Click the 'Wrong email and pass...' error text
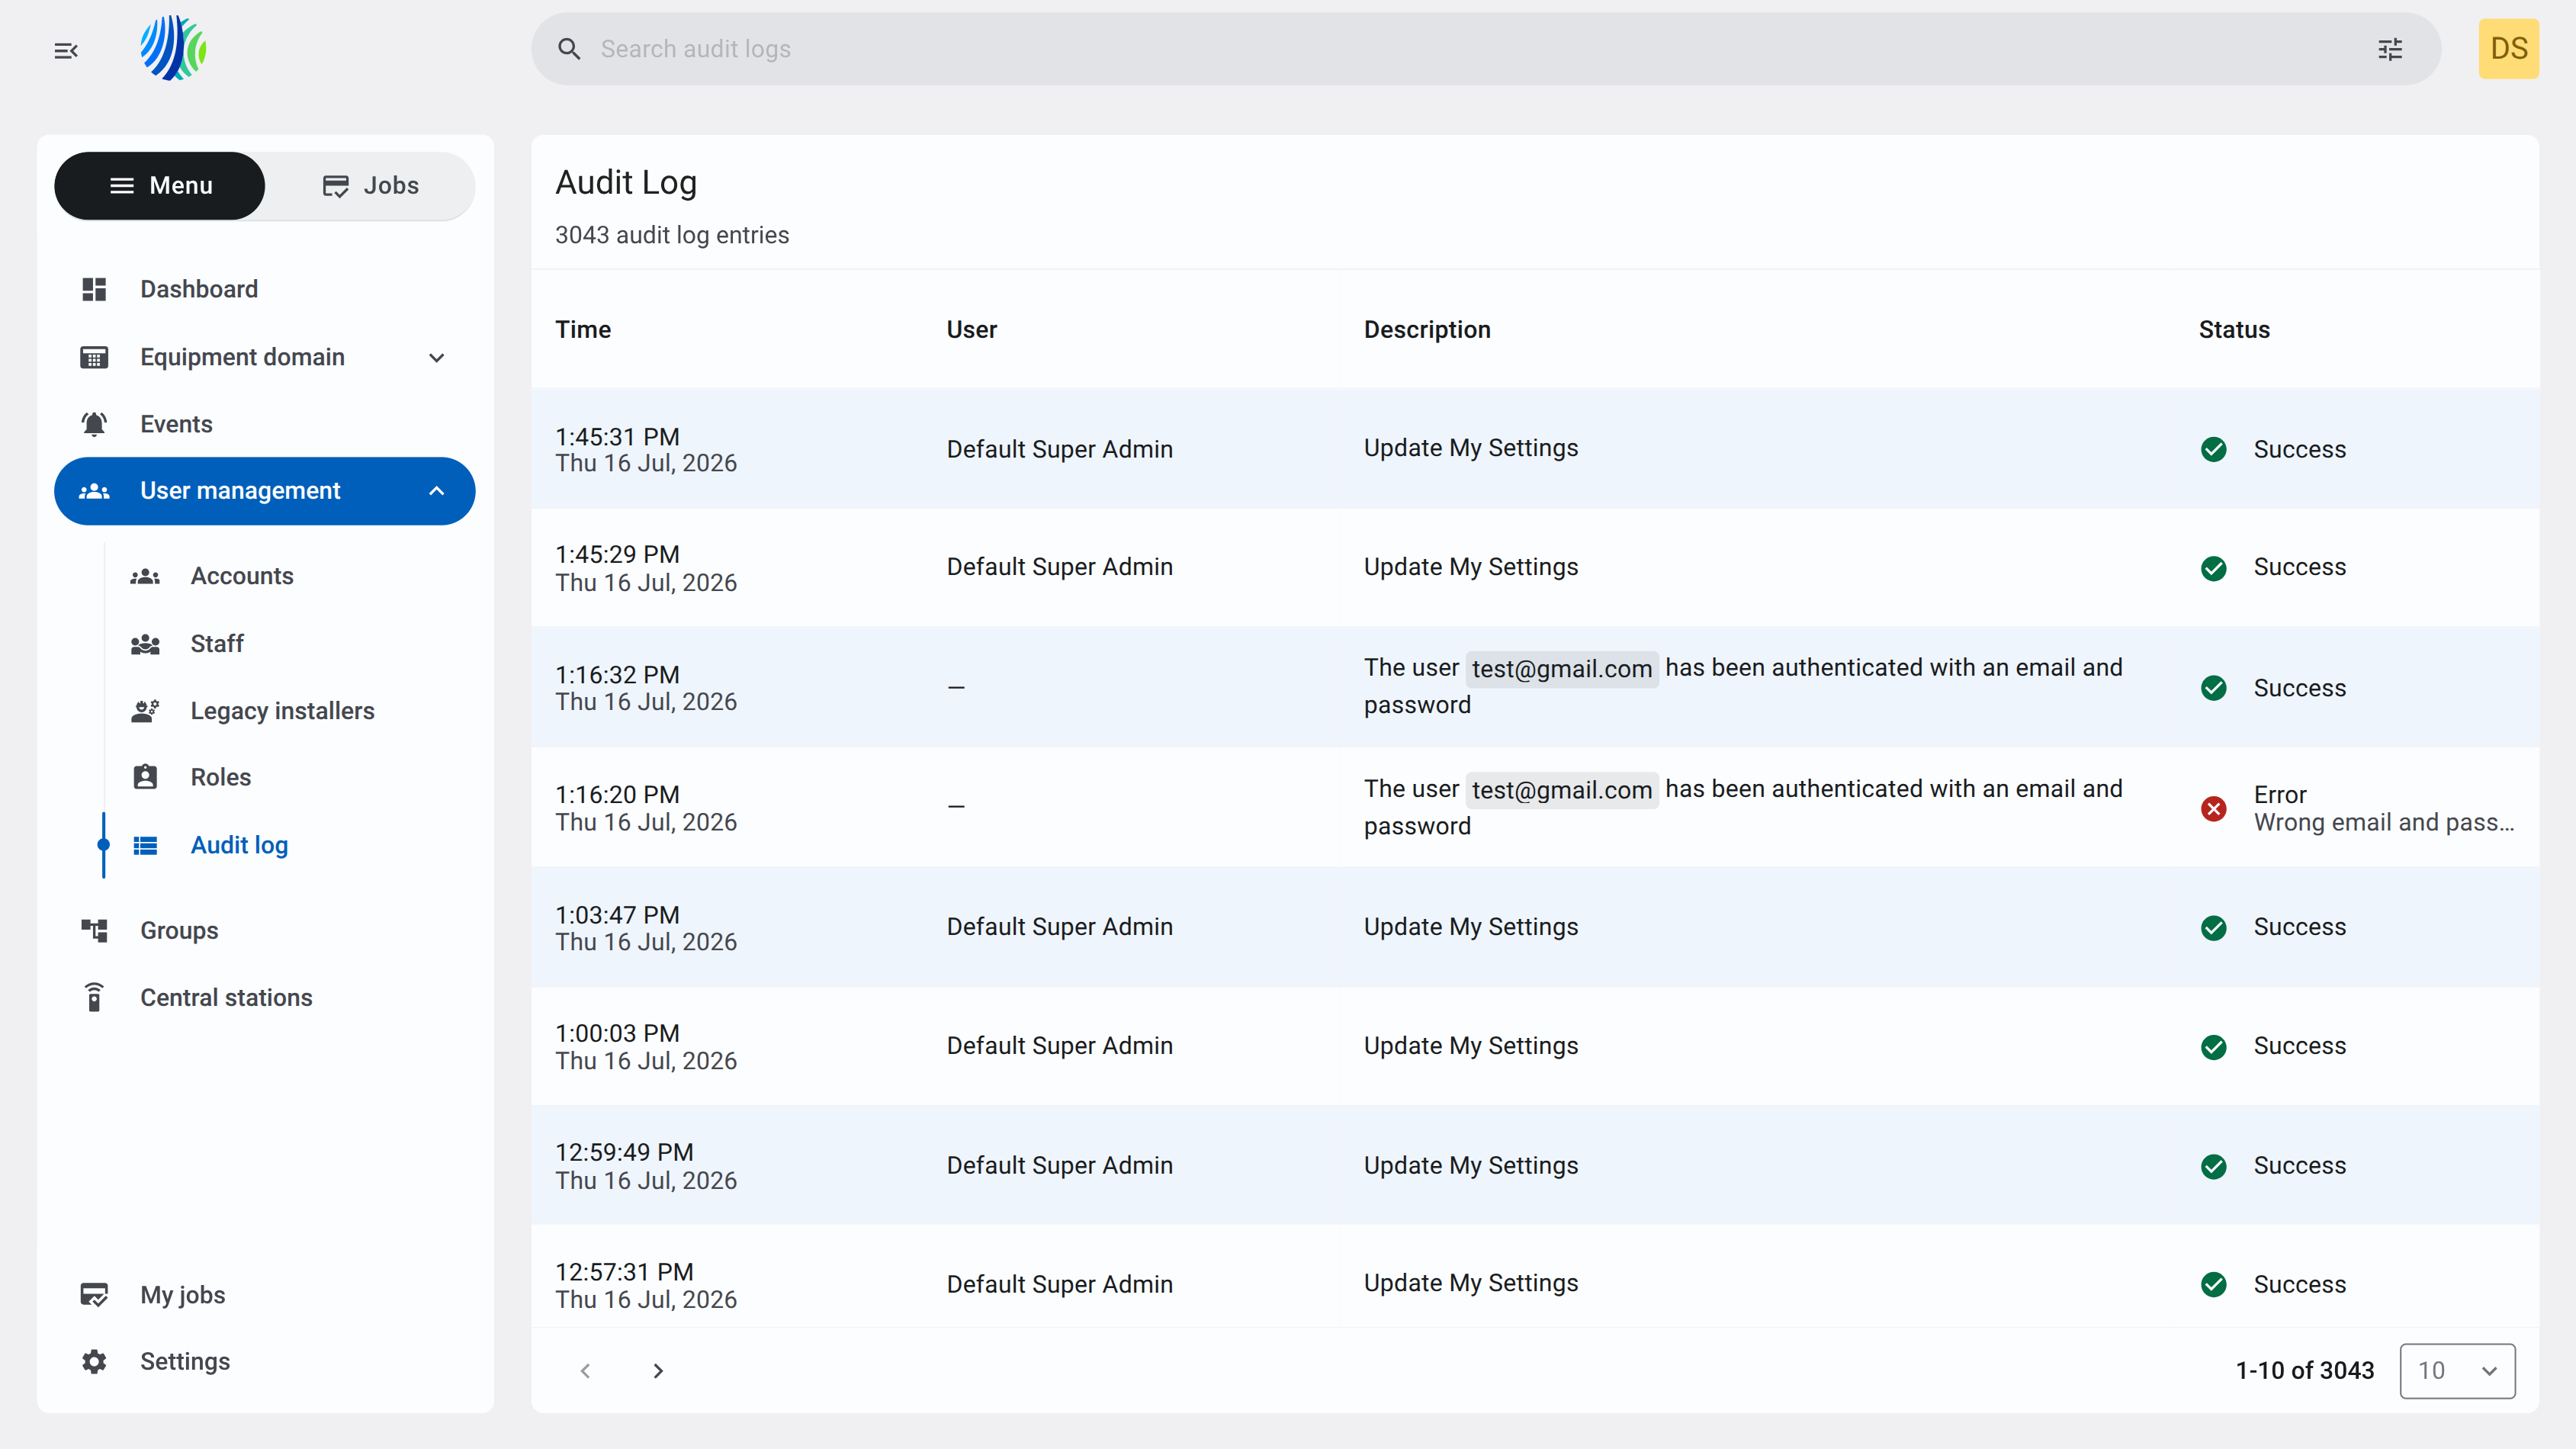2576x1449 pixels. [2384, 823]
